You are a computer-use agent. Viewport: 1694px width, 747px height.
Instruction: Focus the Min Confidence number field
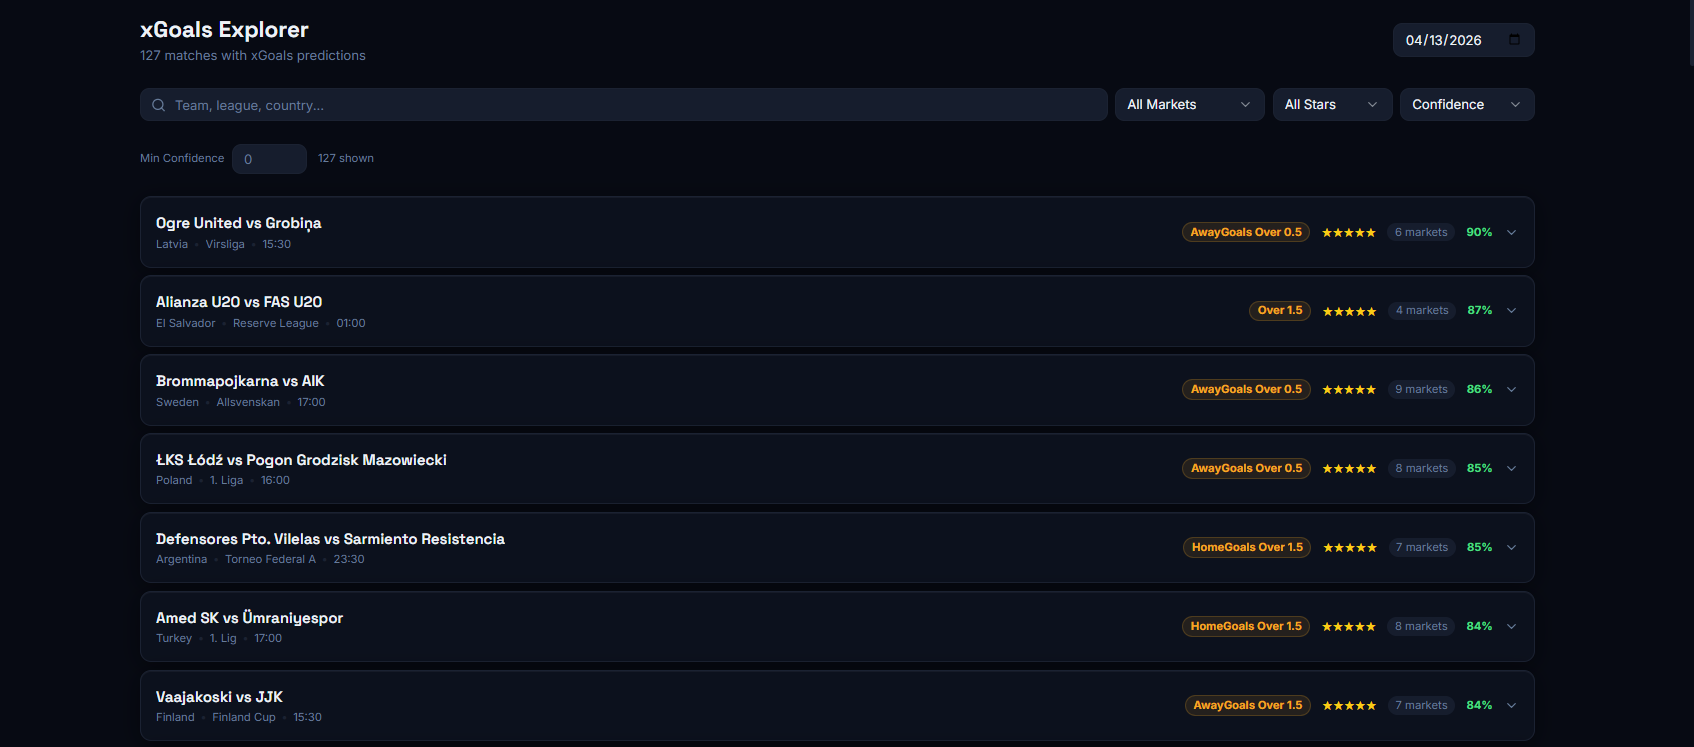coord(269,159)
